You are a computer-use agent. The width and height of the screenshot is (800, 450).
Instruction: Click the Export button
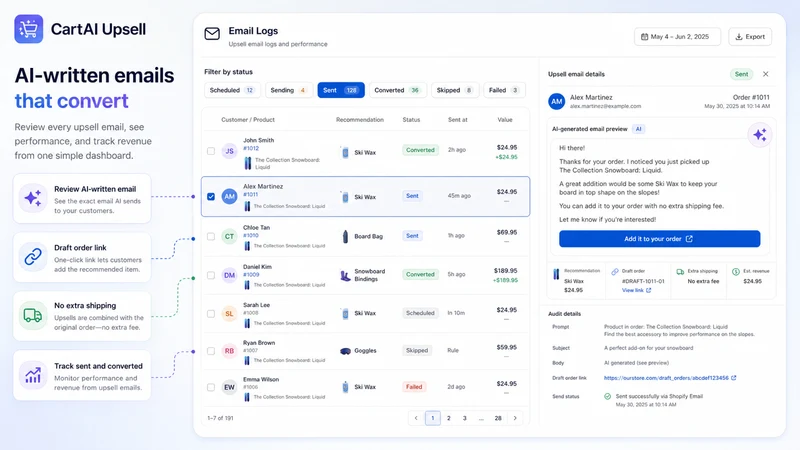(750, 37)
